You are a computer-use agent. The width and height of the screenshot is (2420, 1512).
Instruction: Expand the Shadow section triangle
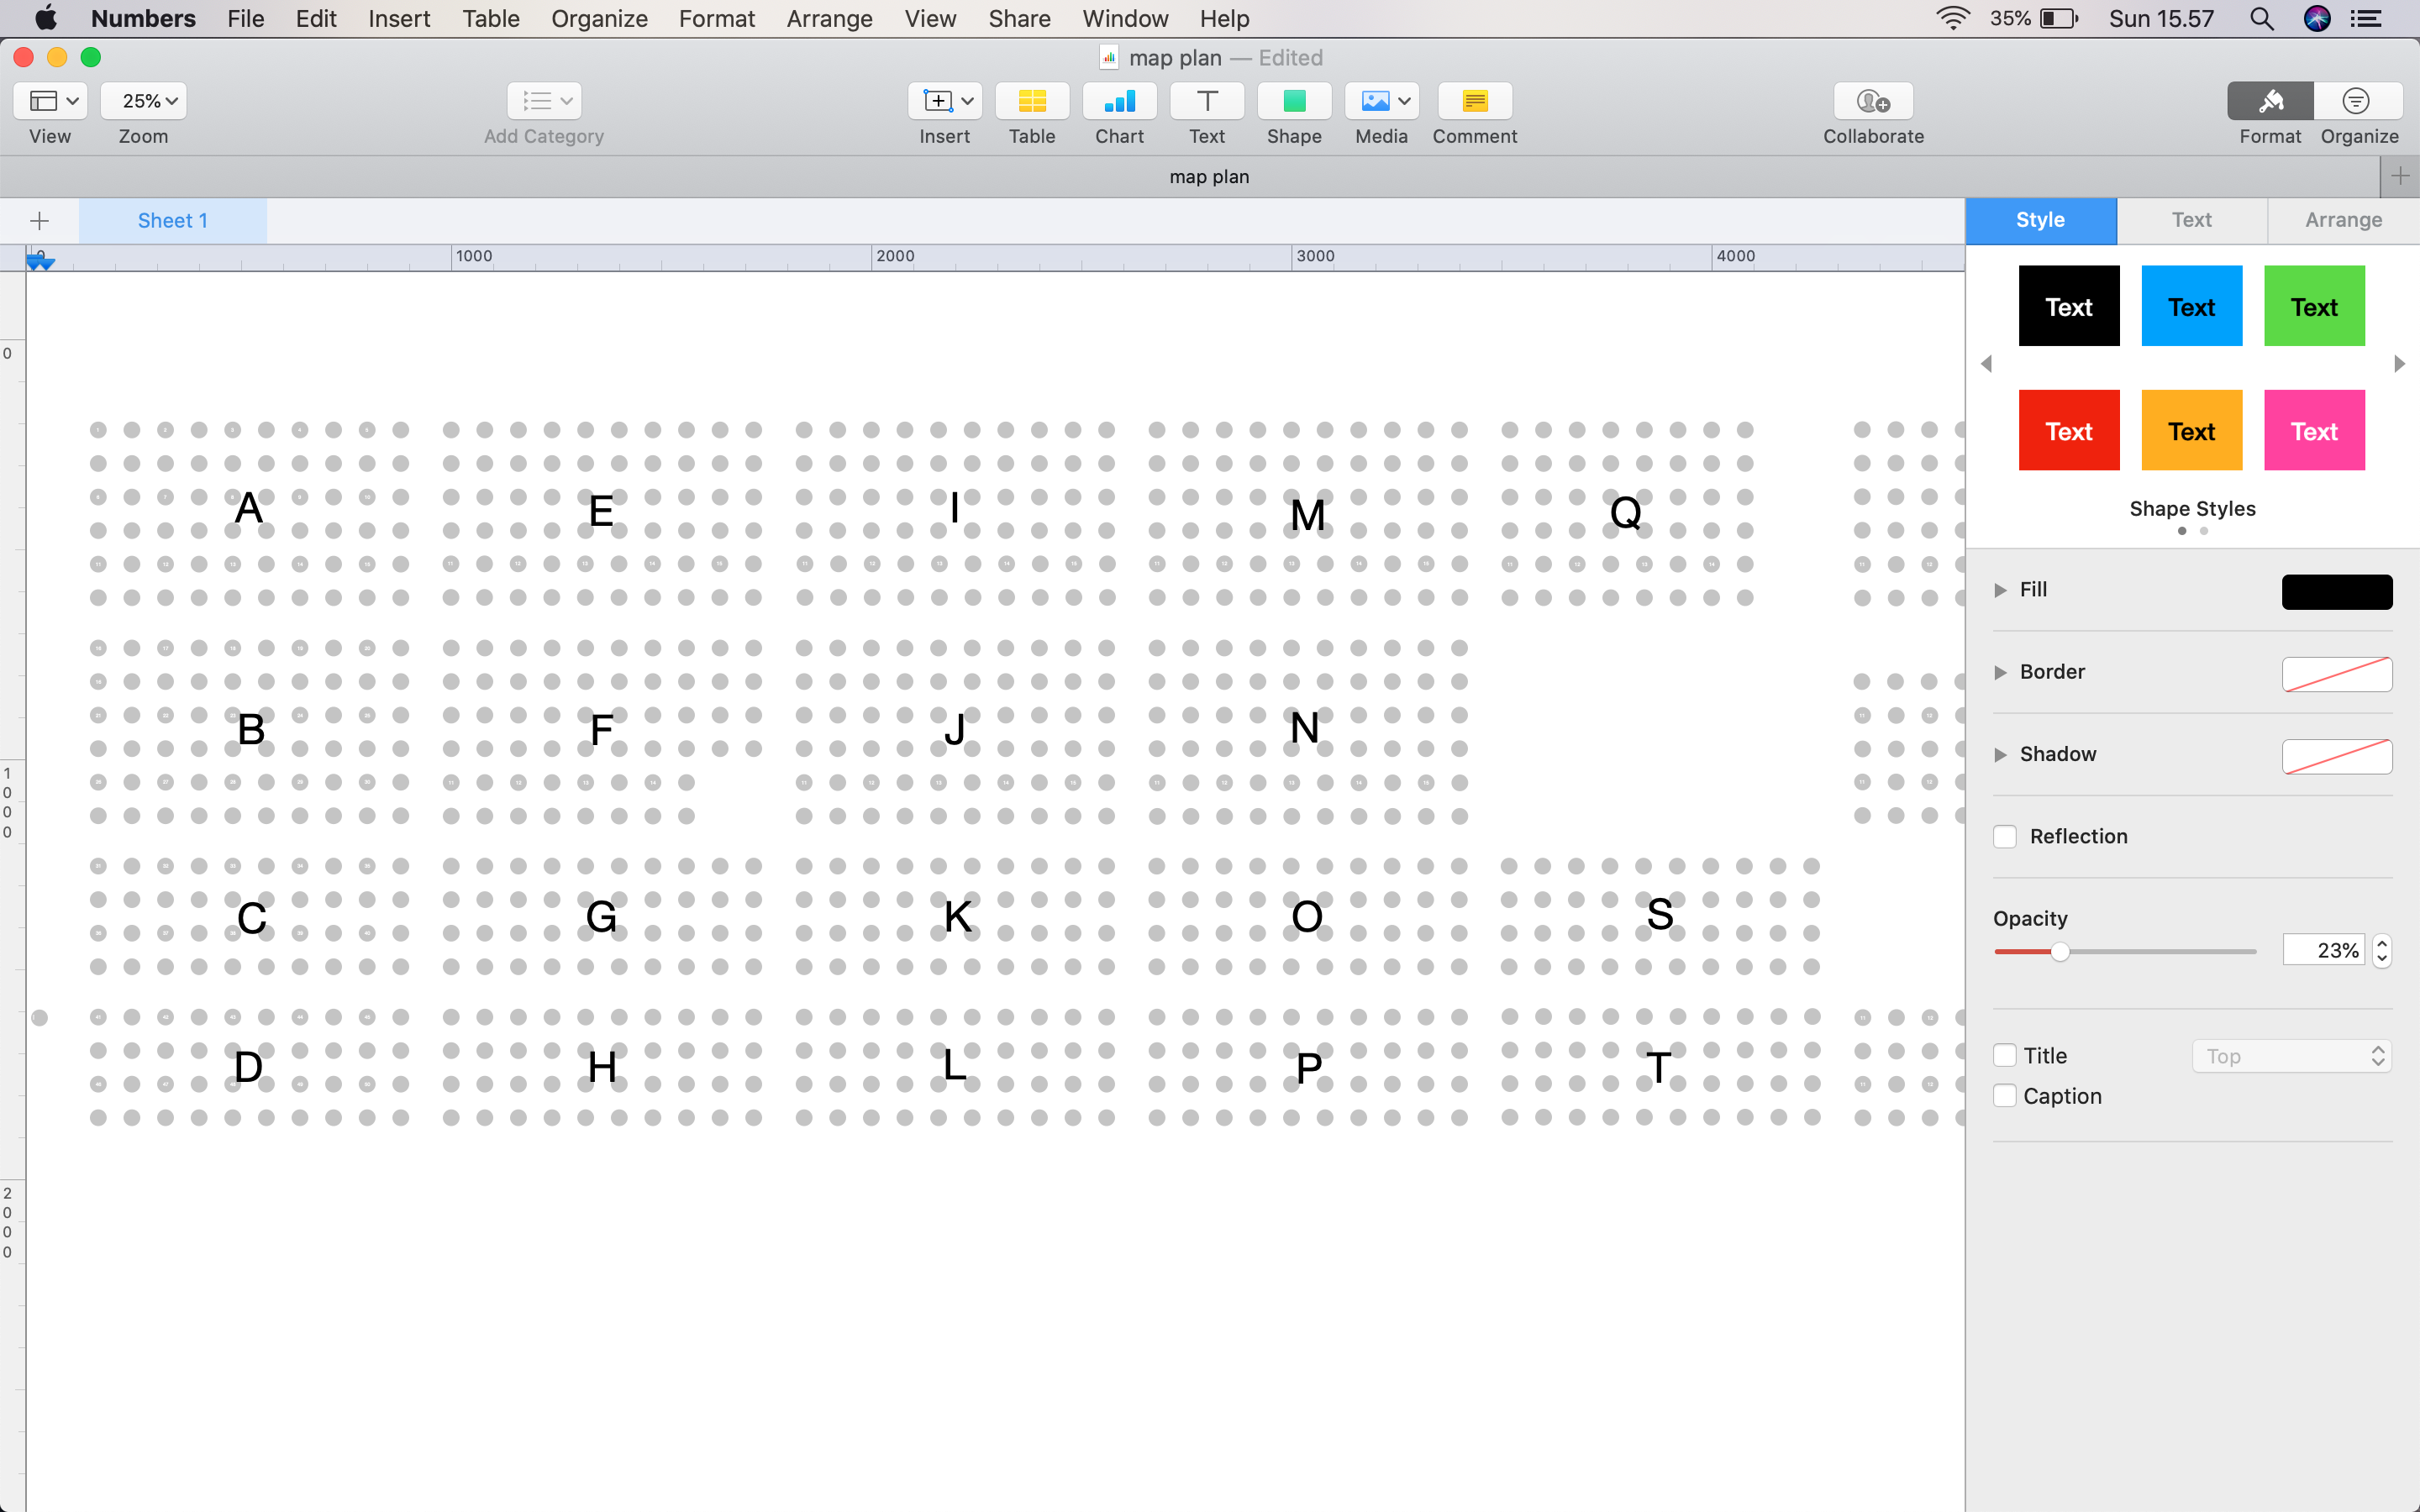(x=2000, y=755)
